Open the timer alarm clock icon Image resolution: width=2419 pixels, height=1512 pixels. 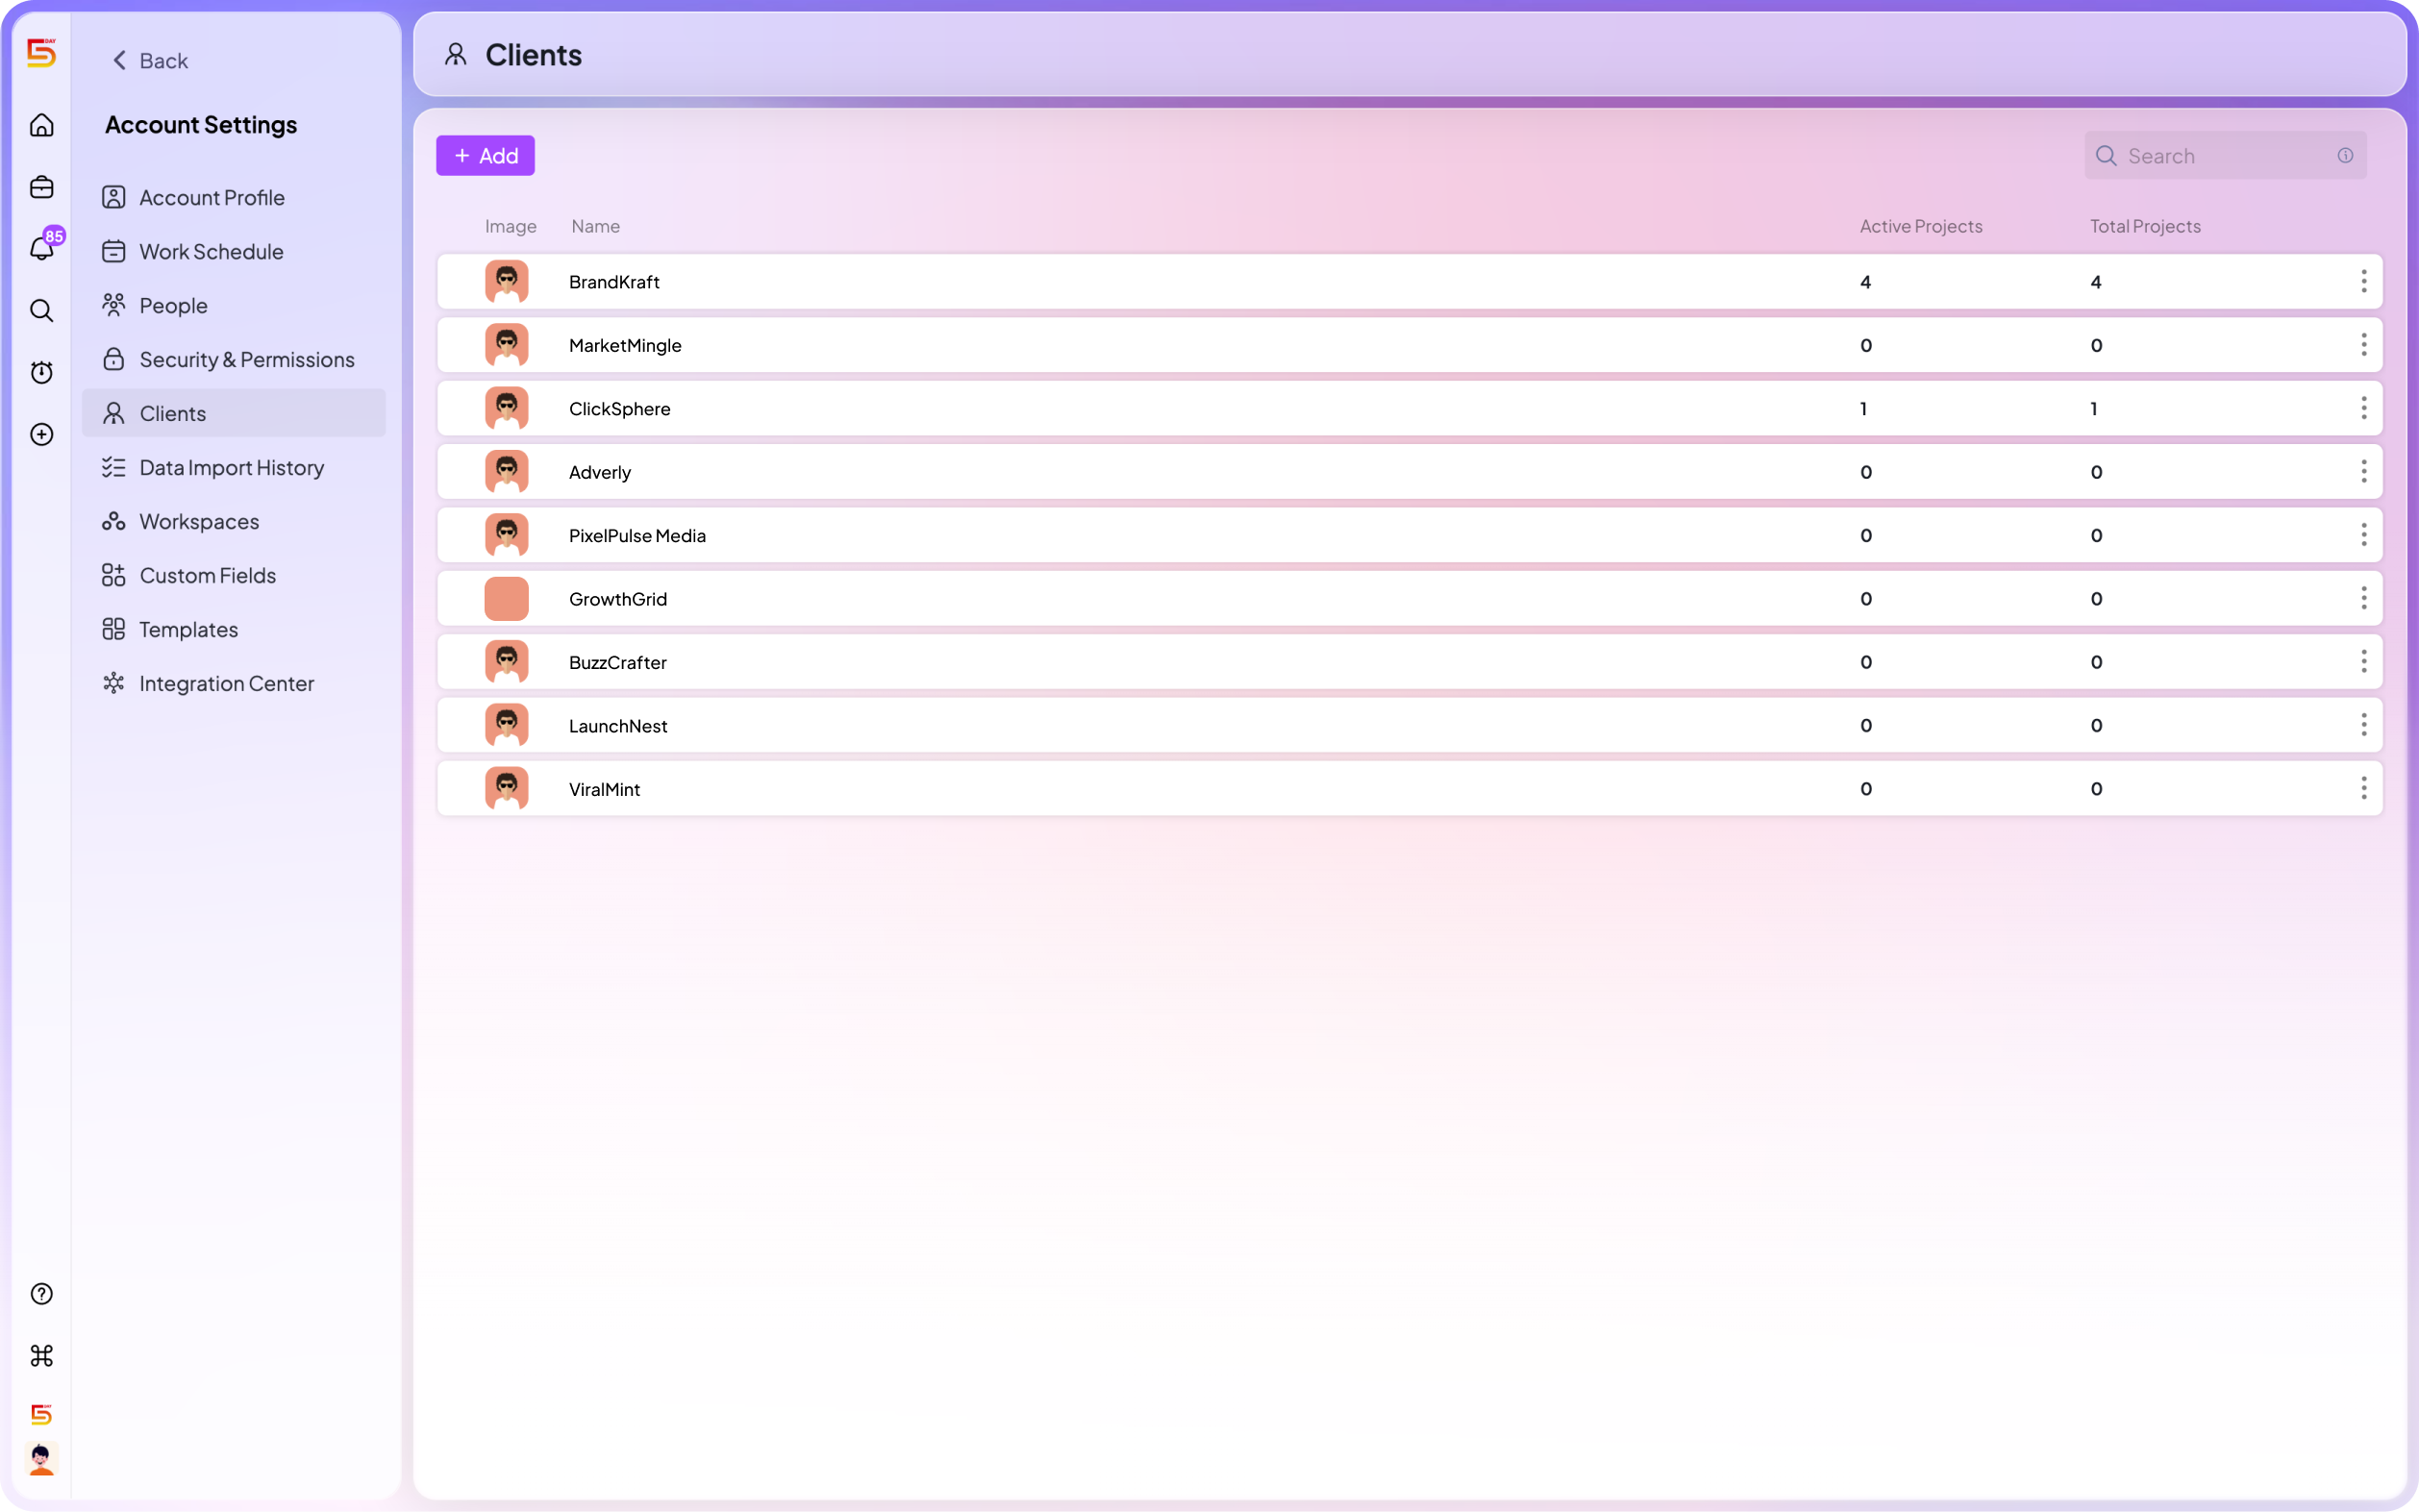point(41,372)
